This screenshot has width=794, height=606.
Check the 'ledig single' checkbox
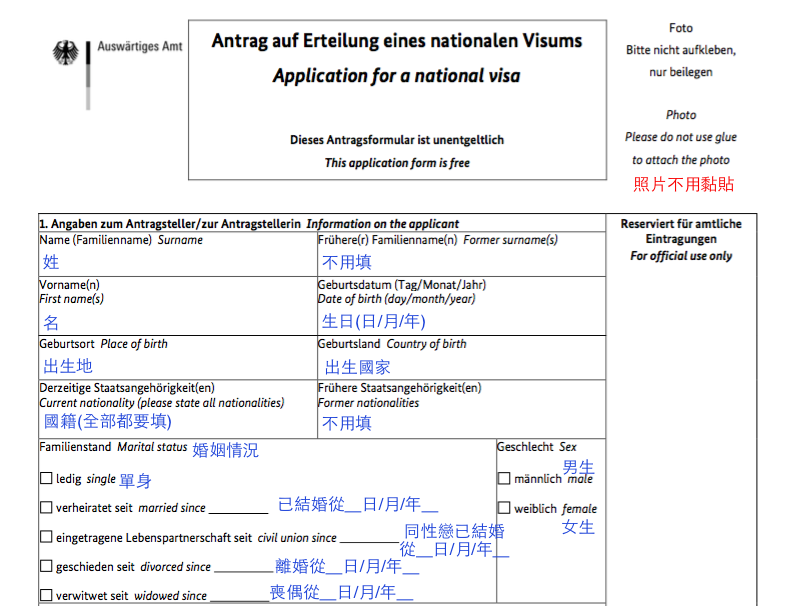[x=46, y=478]
